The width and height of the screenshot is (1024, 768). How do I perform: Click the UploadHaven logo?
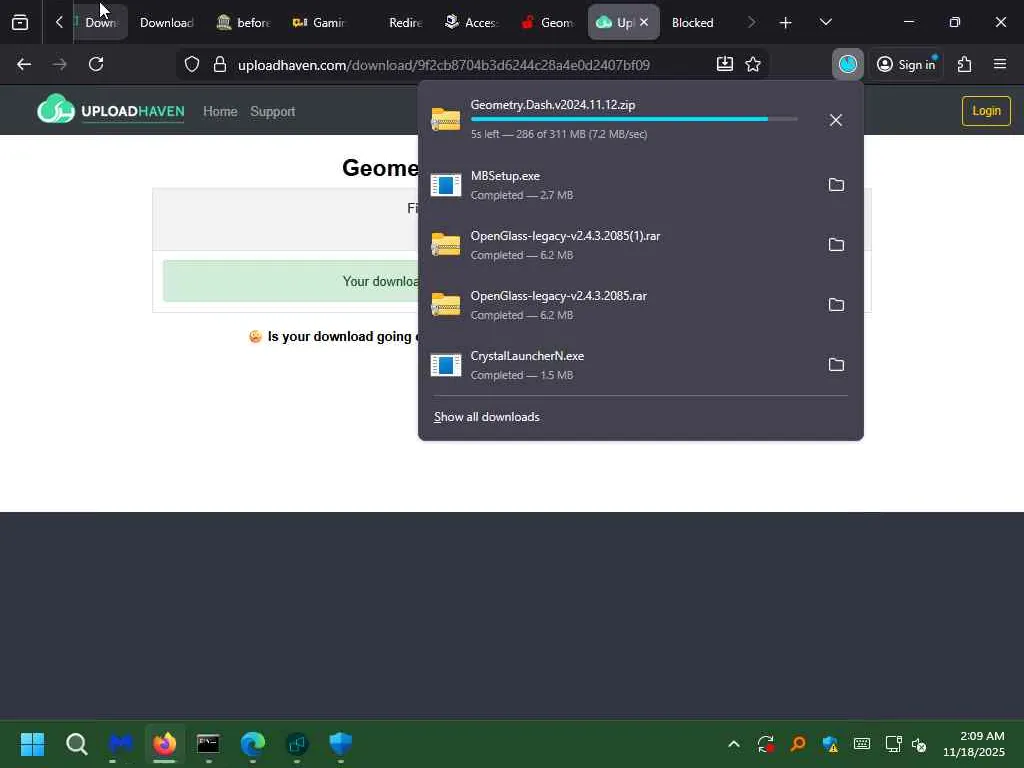pos(111,110)
